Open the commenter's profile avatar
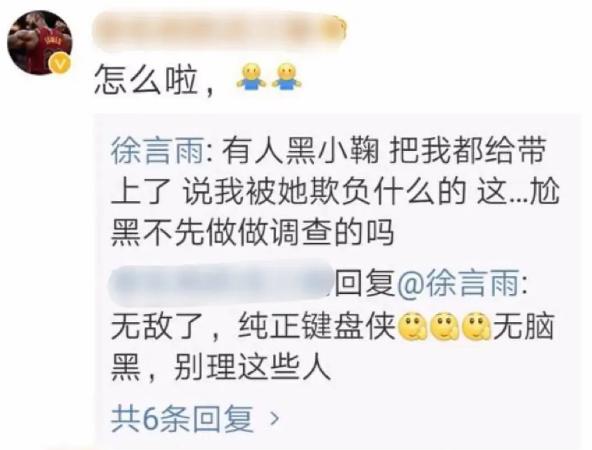Image resolution: width=592 pixels, height=450 pixels. click(x=40, y=42)
